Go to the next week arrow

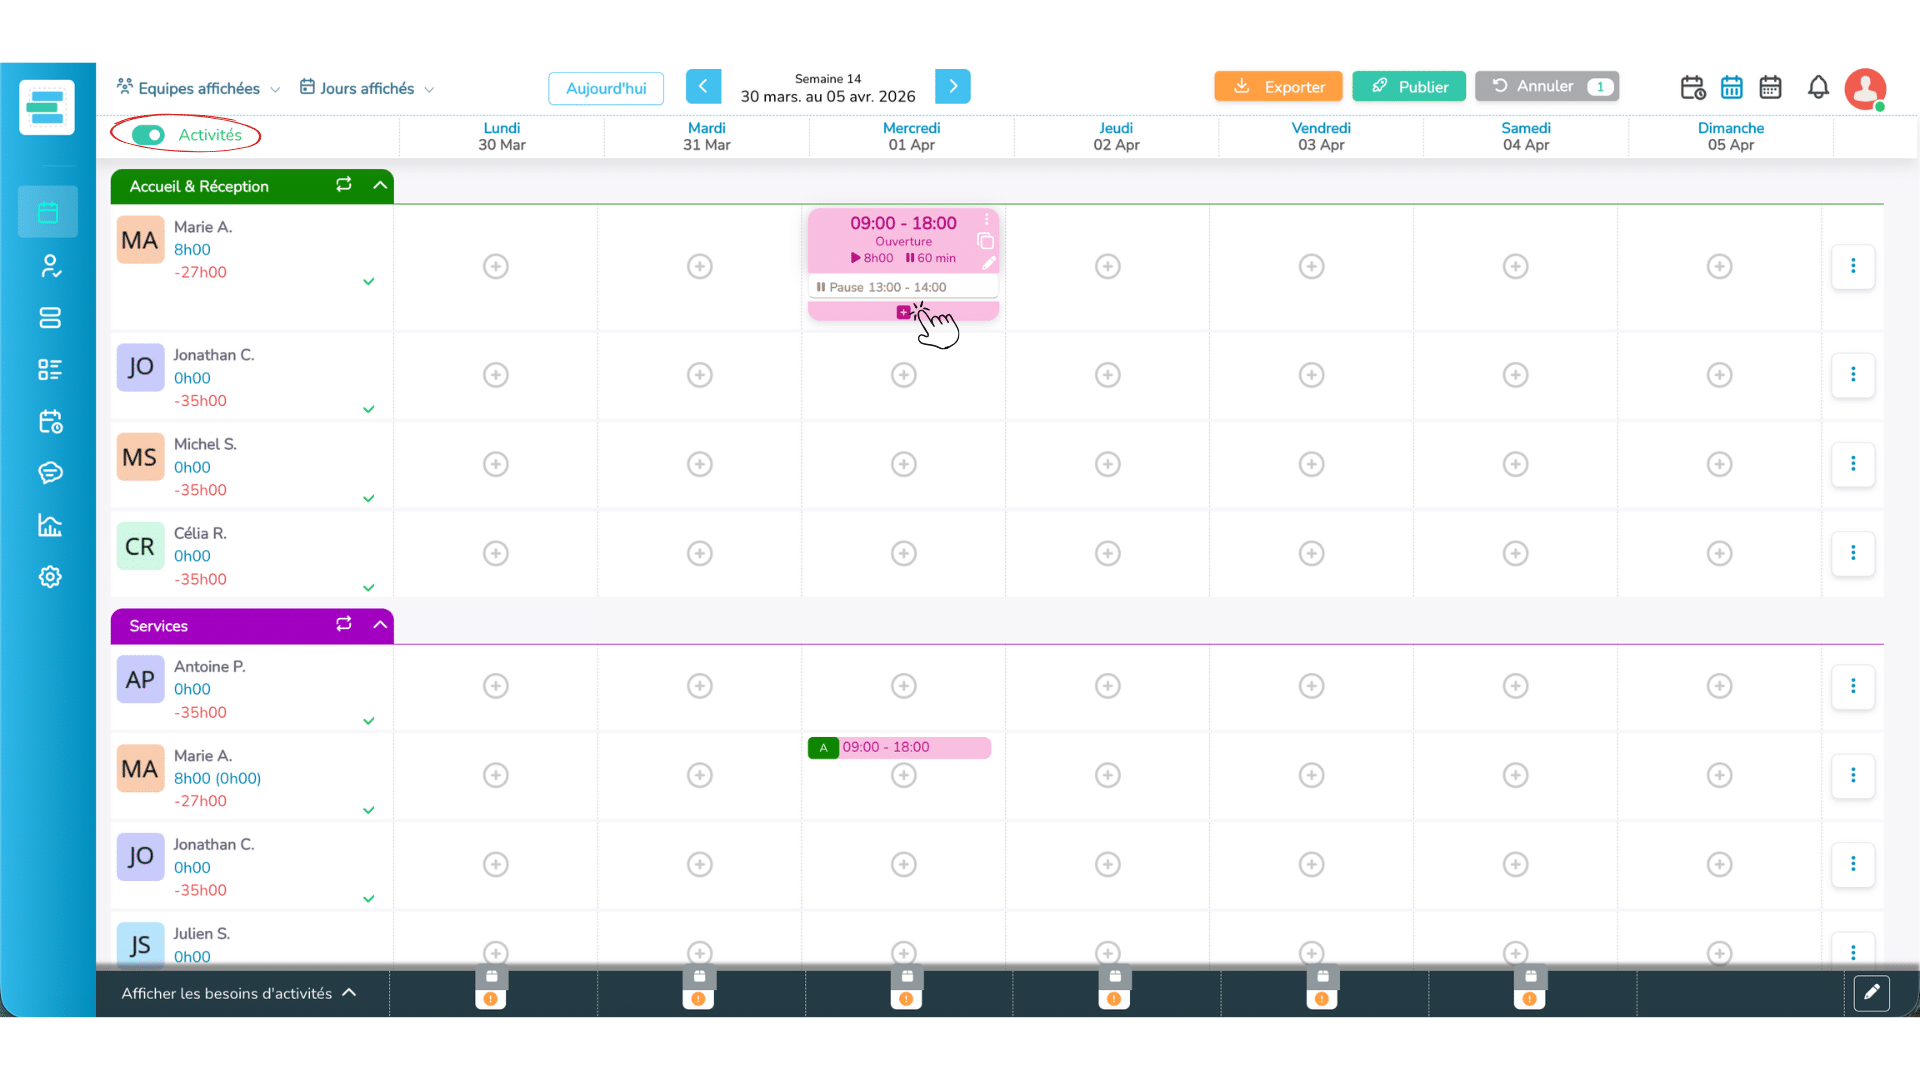tap(953, 86)
